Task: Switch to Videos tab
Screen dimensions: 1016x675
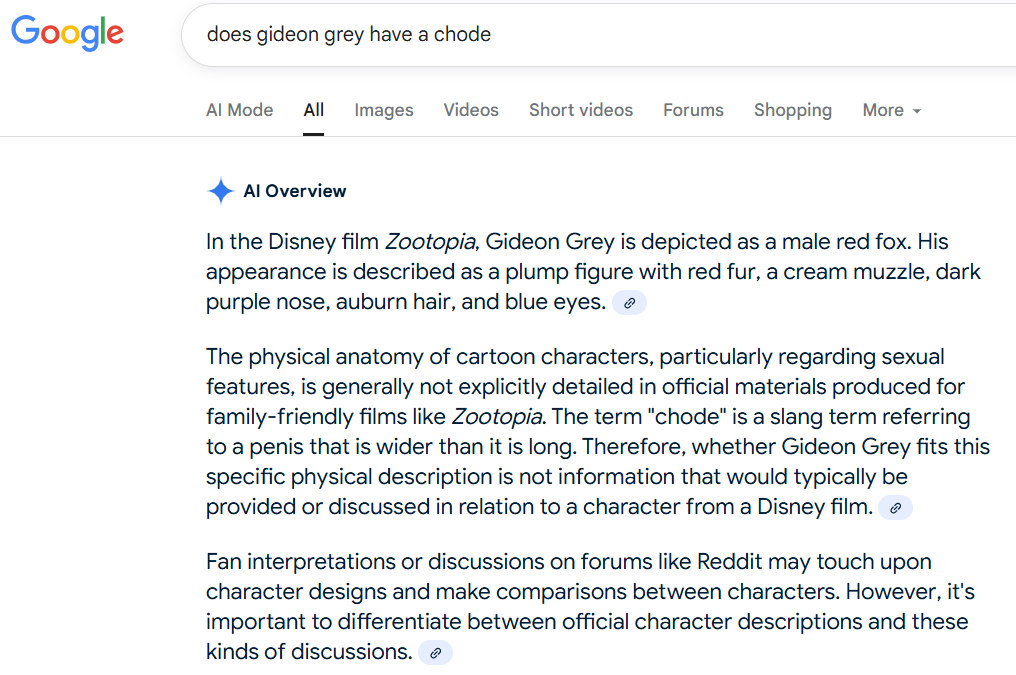Action: click(x=471, y=110)
